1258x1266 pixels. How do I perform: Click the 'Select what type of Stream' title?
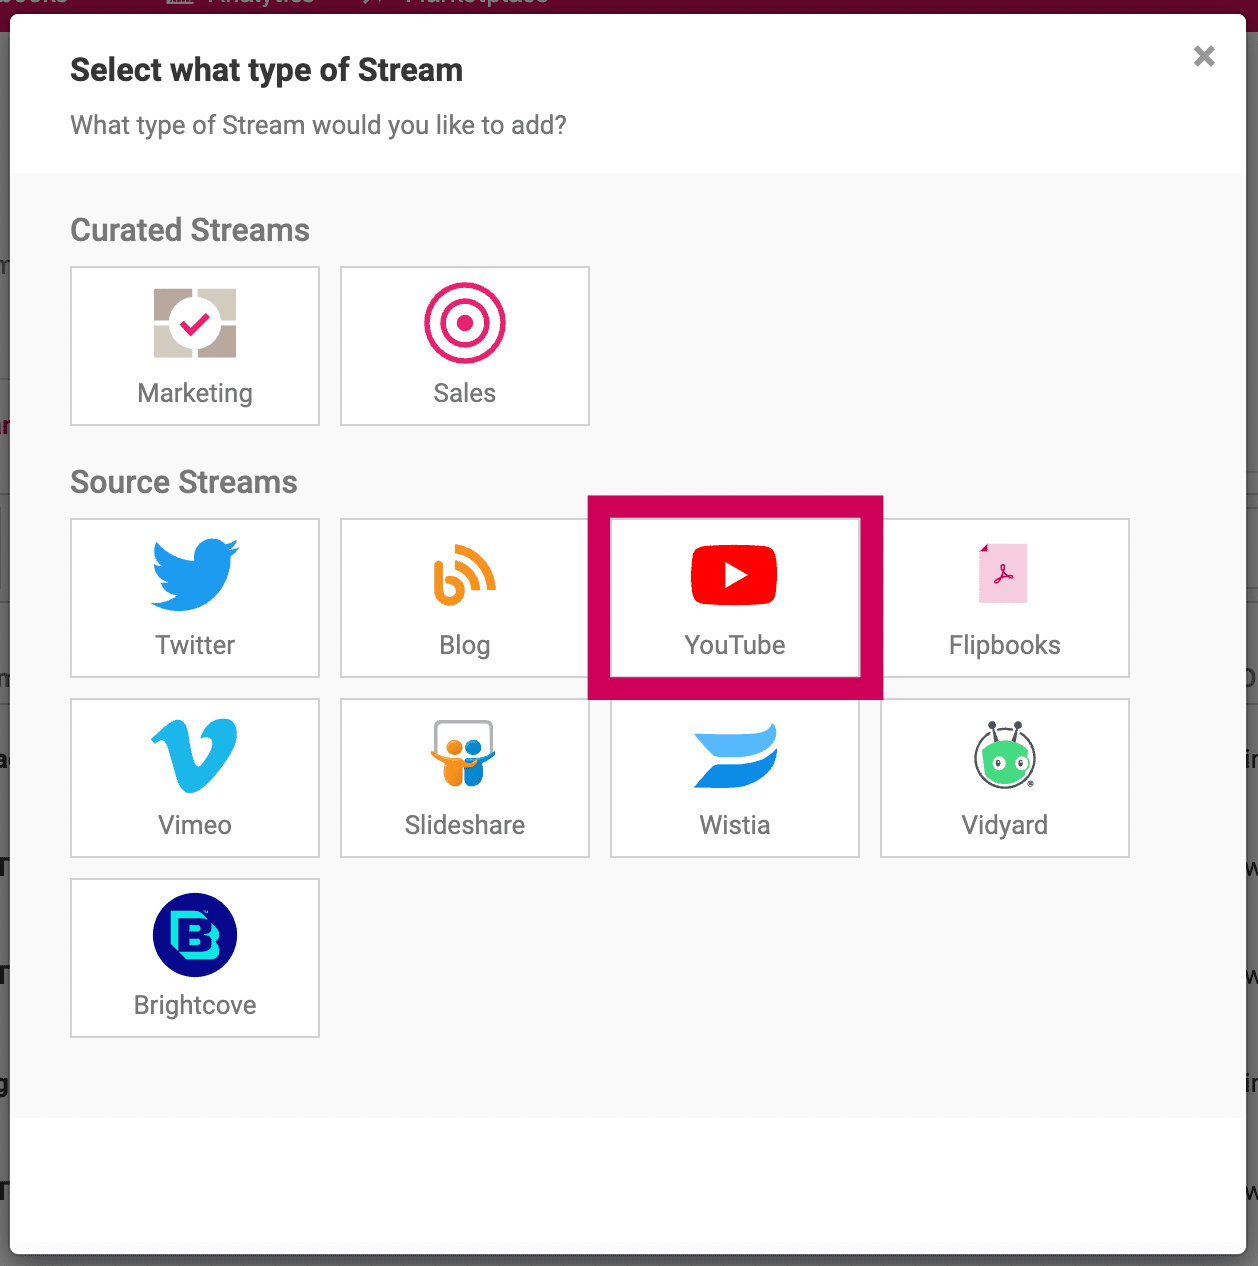(266, 70)
